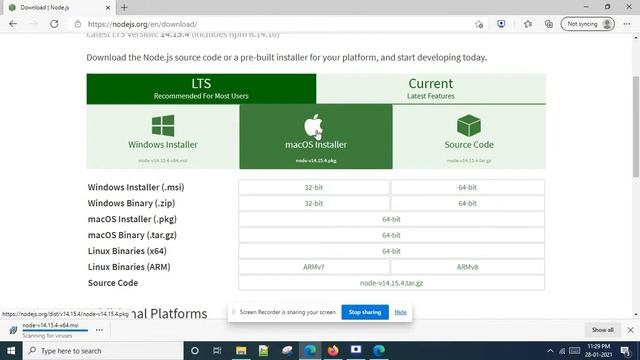Download Linux Binaries (x64) 64-bit

point(391,251)
